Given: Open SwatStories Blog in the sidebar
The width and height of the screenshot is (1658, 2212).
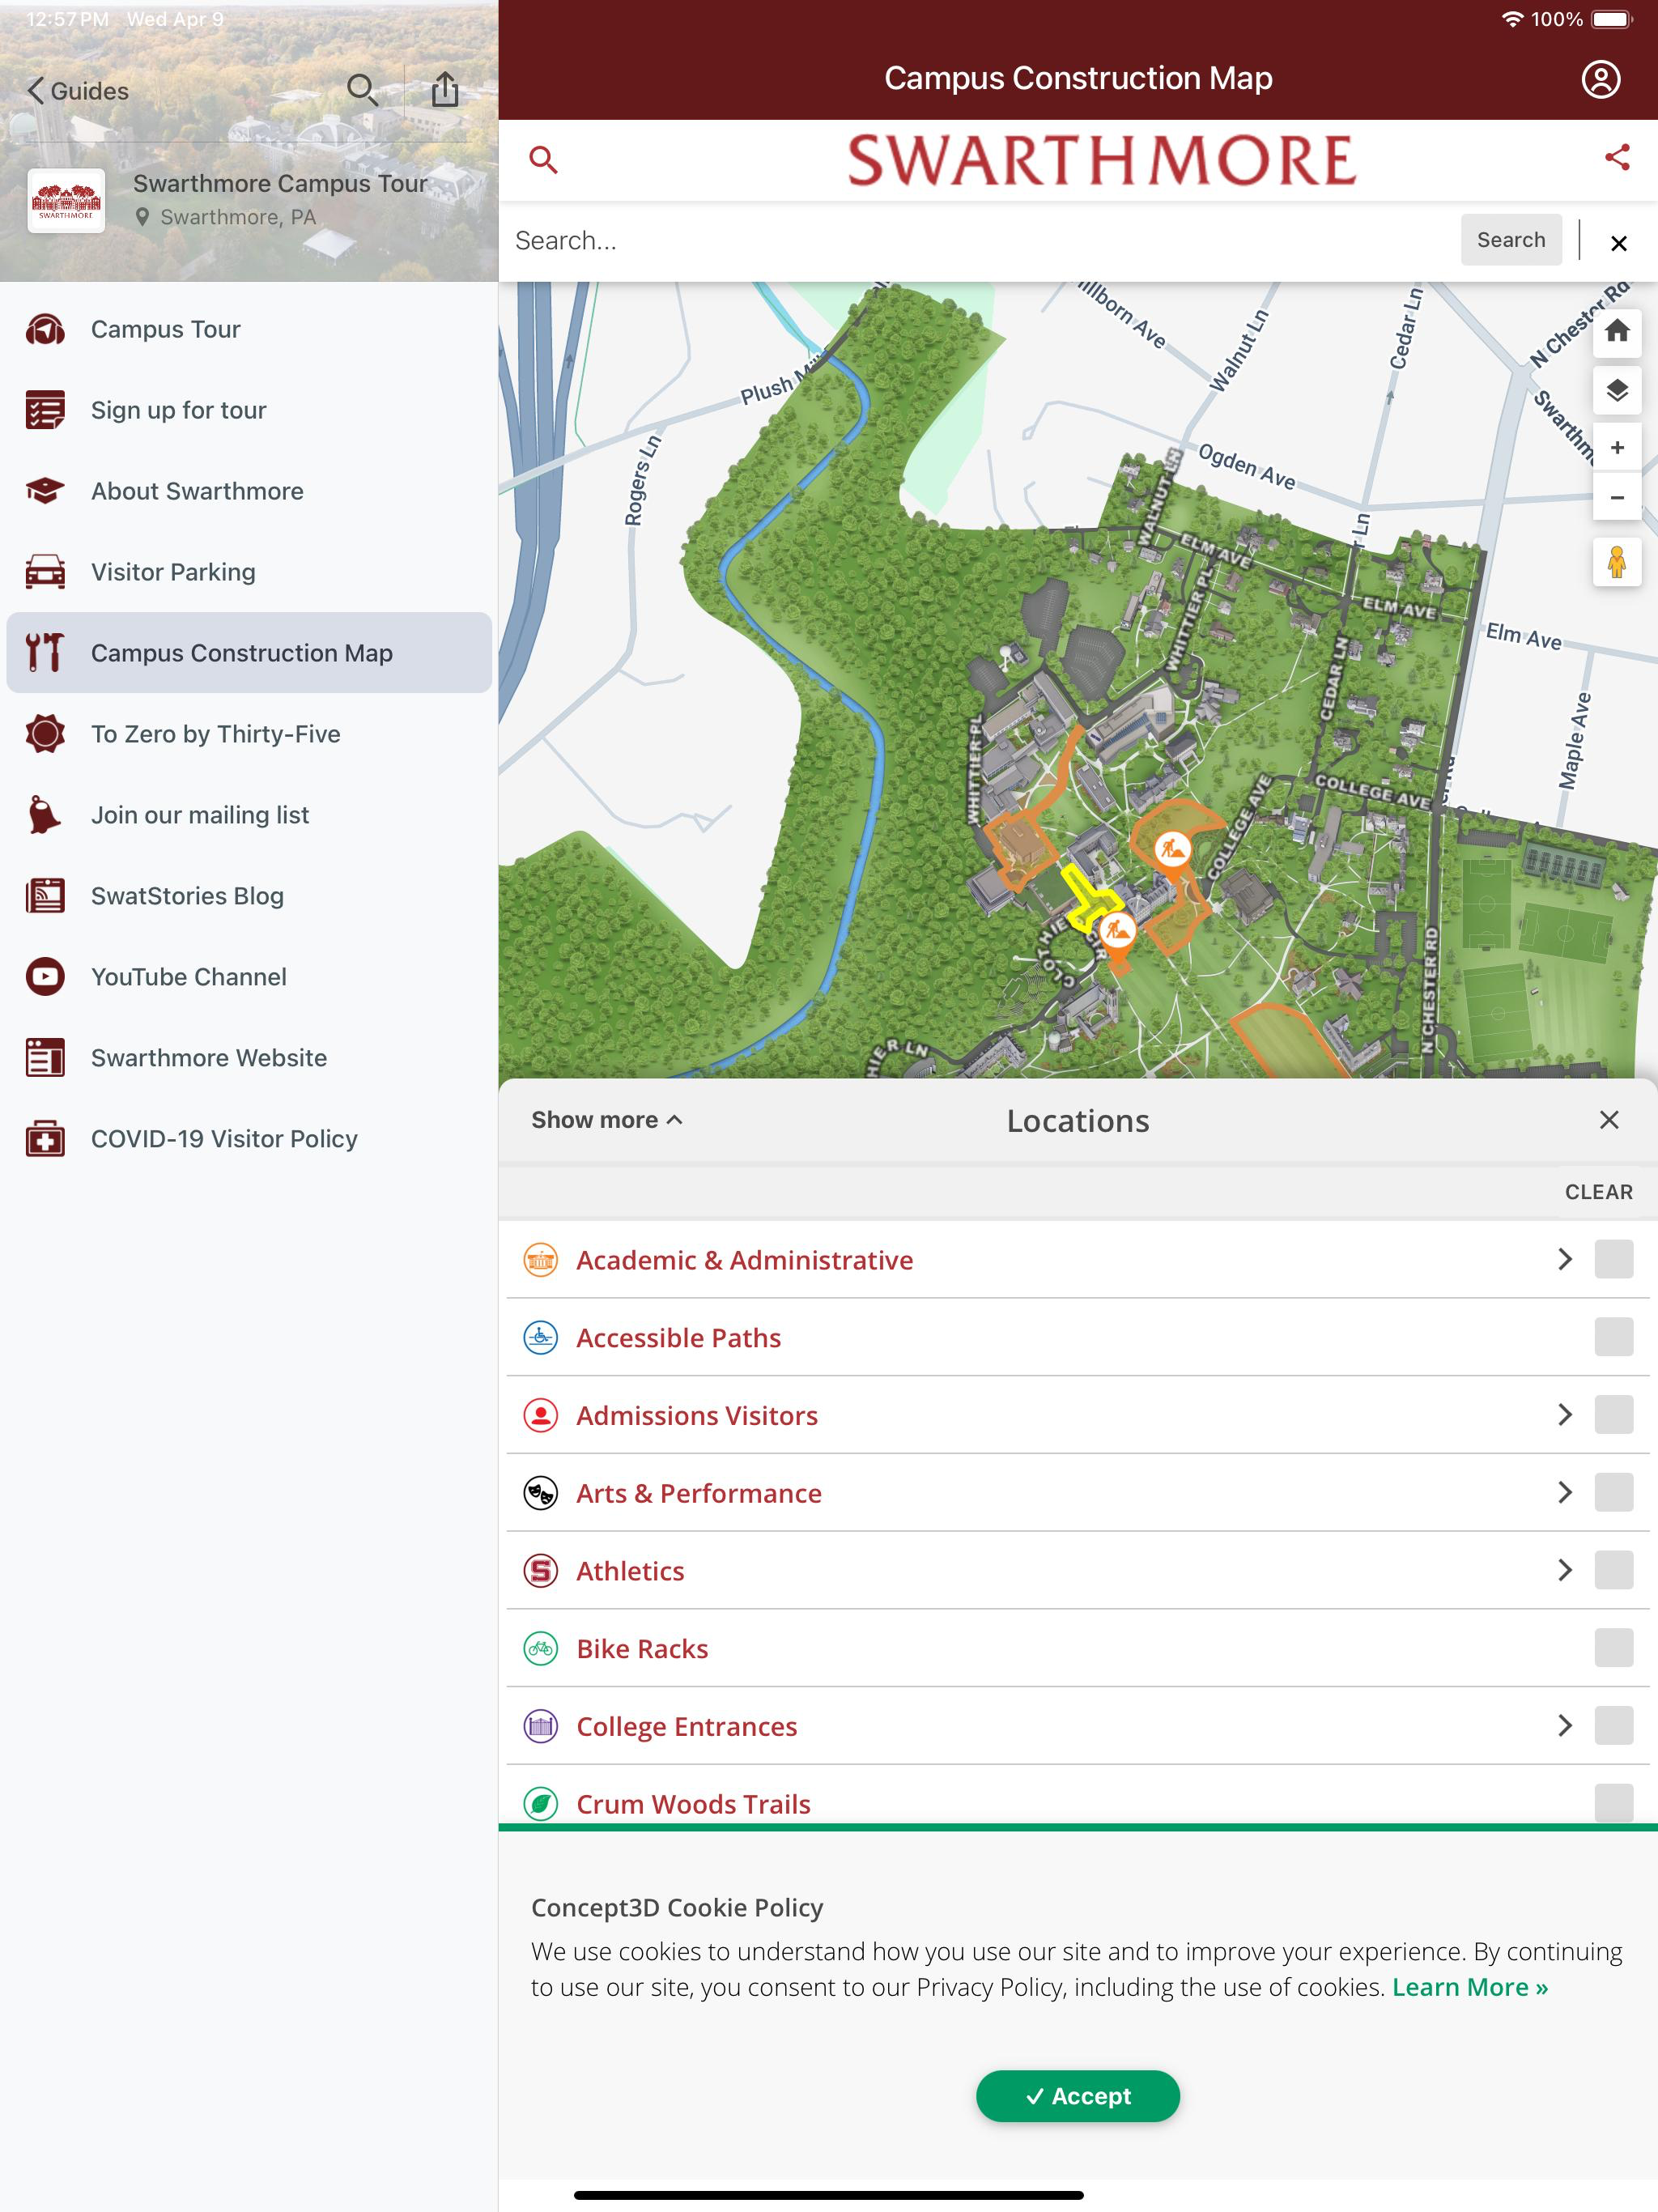Looking at the screenshot, I should pos(249,896).
